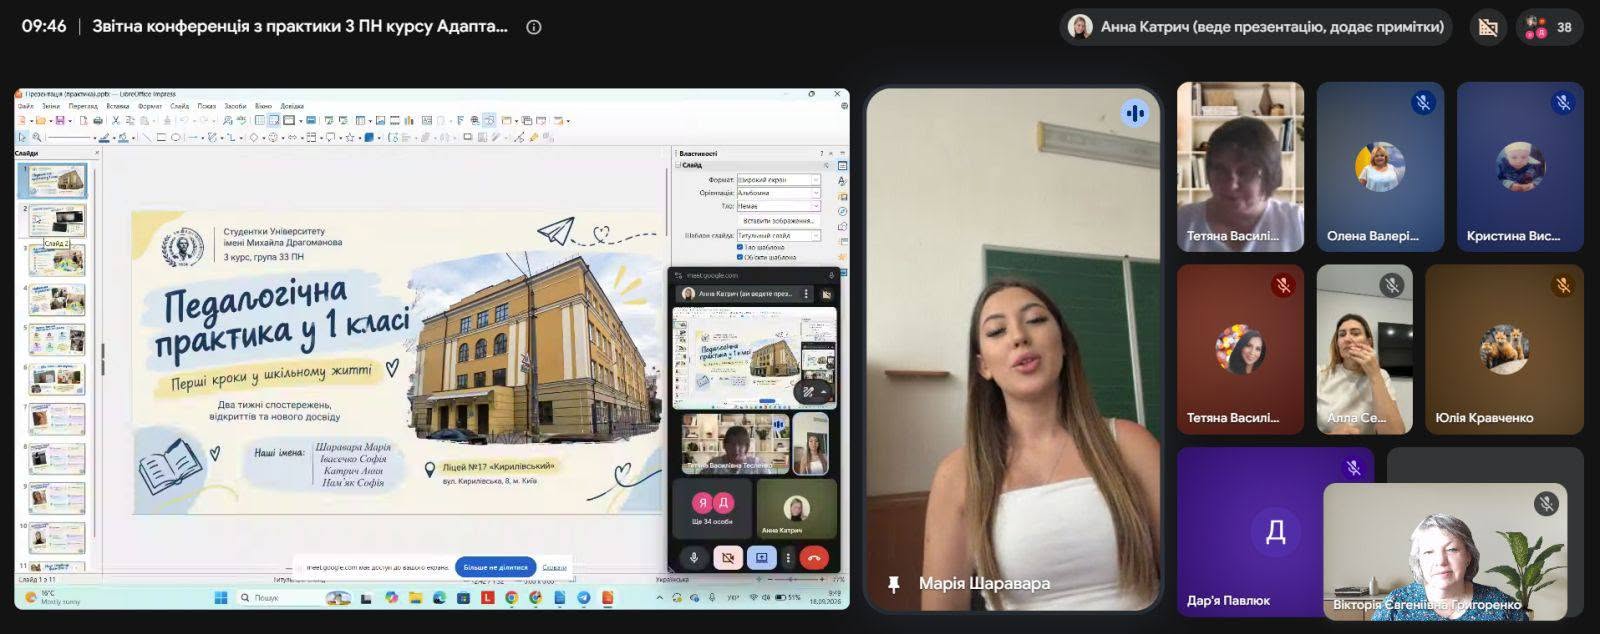Viewport: 1600px width, 634px height.
Task: Unpin Марія Шаравара's tile using the pin icon
Action: 894,583
